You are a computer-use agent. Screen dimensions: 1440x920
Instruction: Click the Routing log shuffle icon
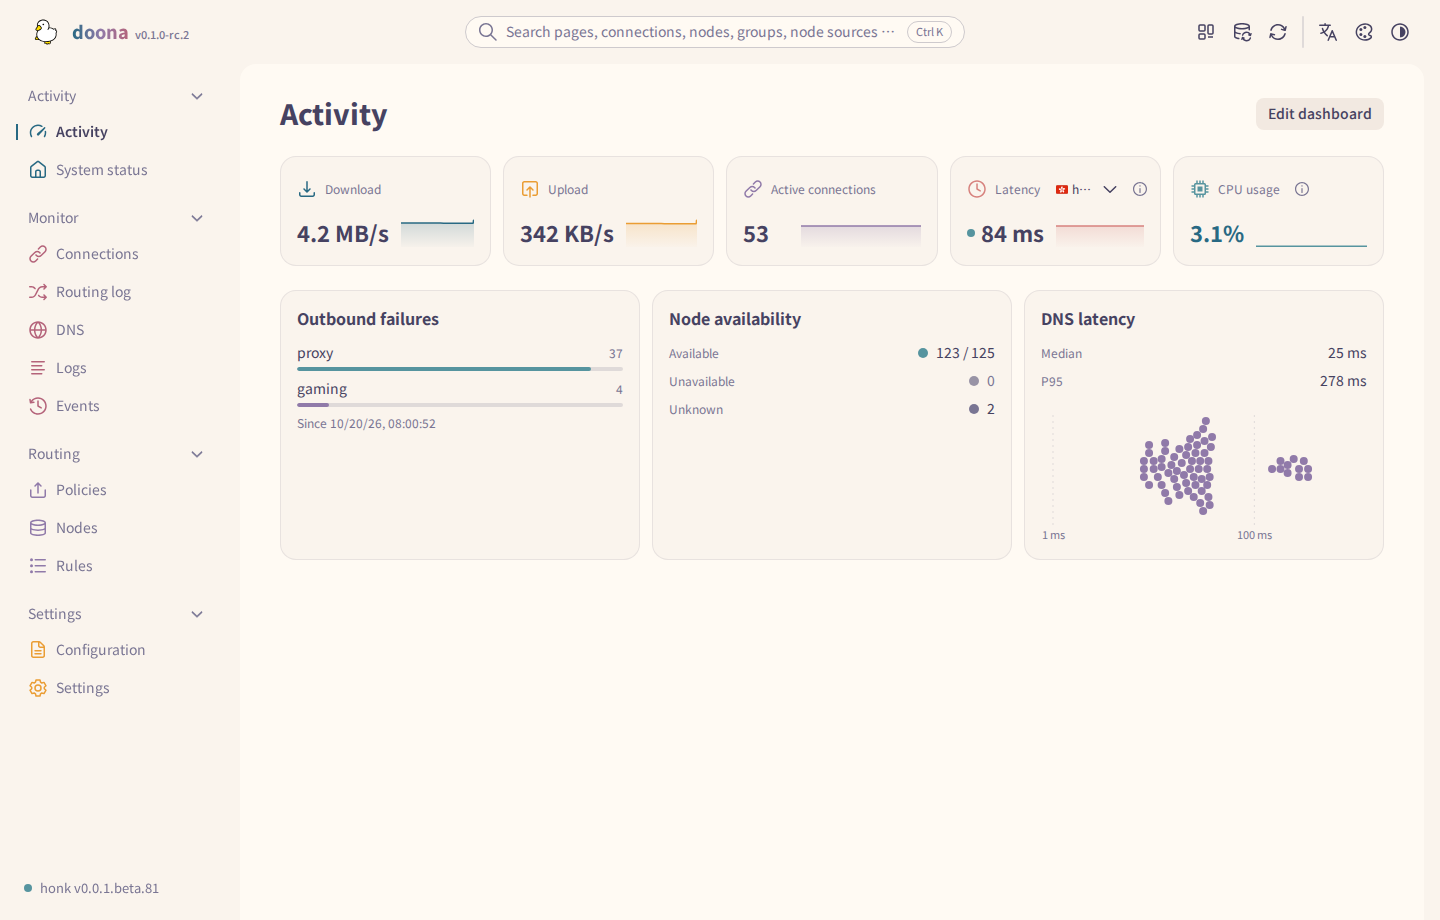(38, 292)
